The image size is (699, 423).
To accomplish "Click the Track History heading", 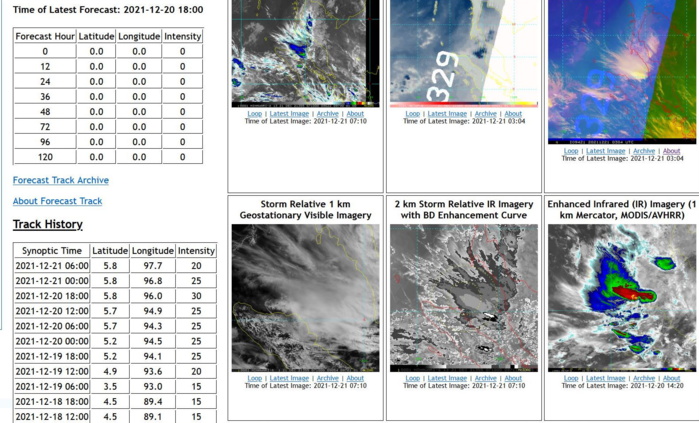I will pos(48,225).
